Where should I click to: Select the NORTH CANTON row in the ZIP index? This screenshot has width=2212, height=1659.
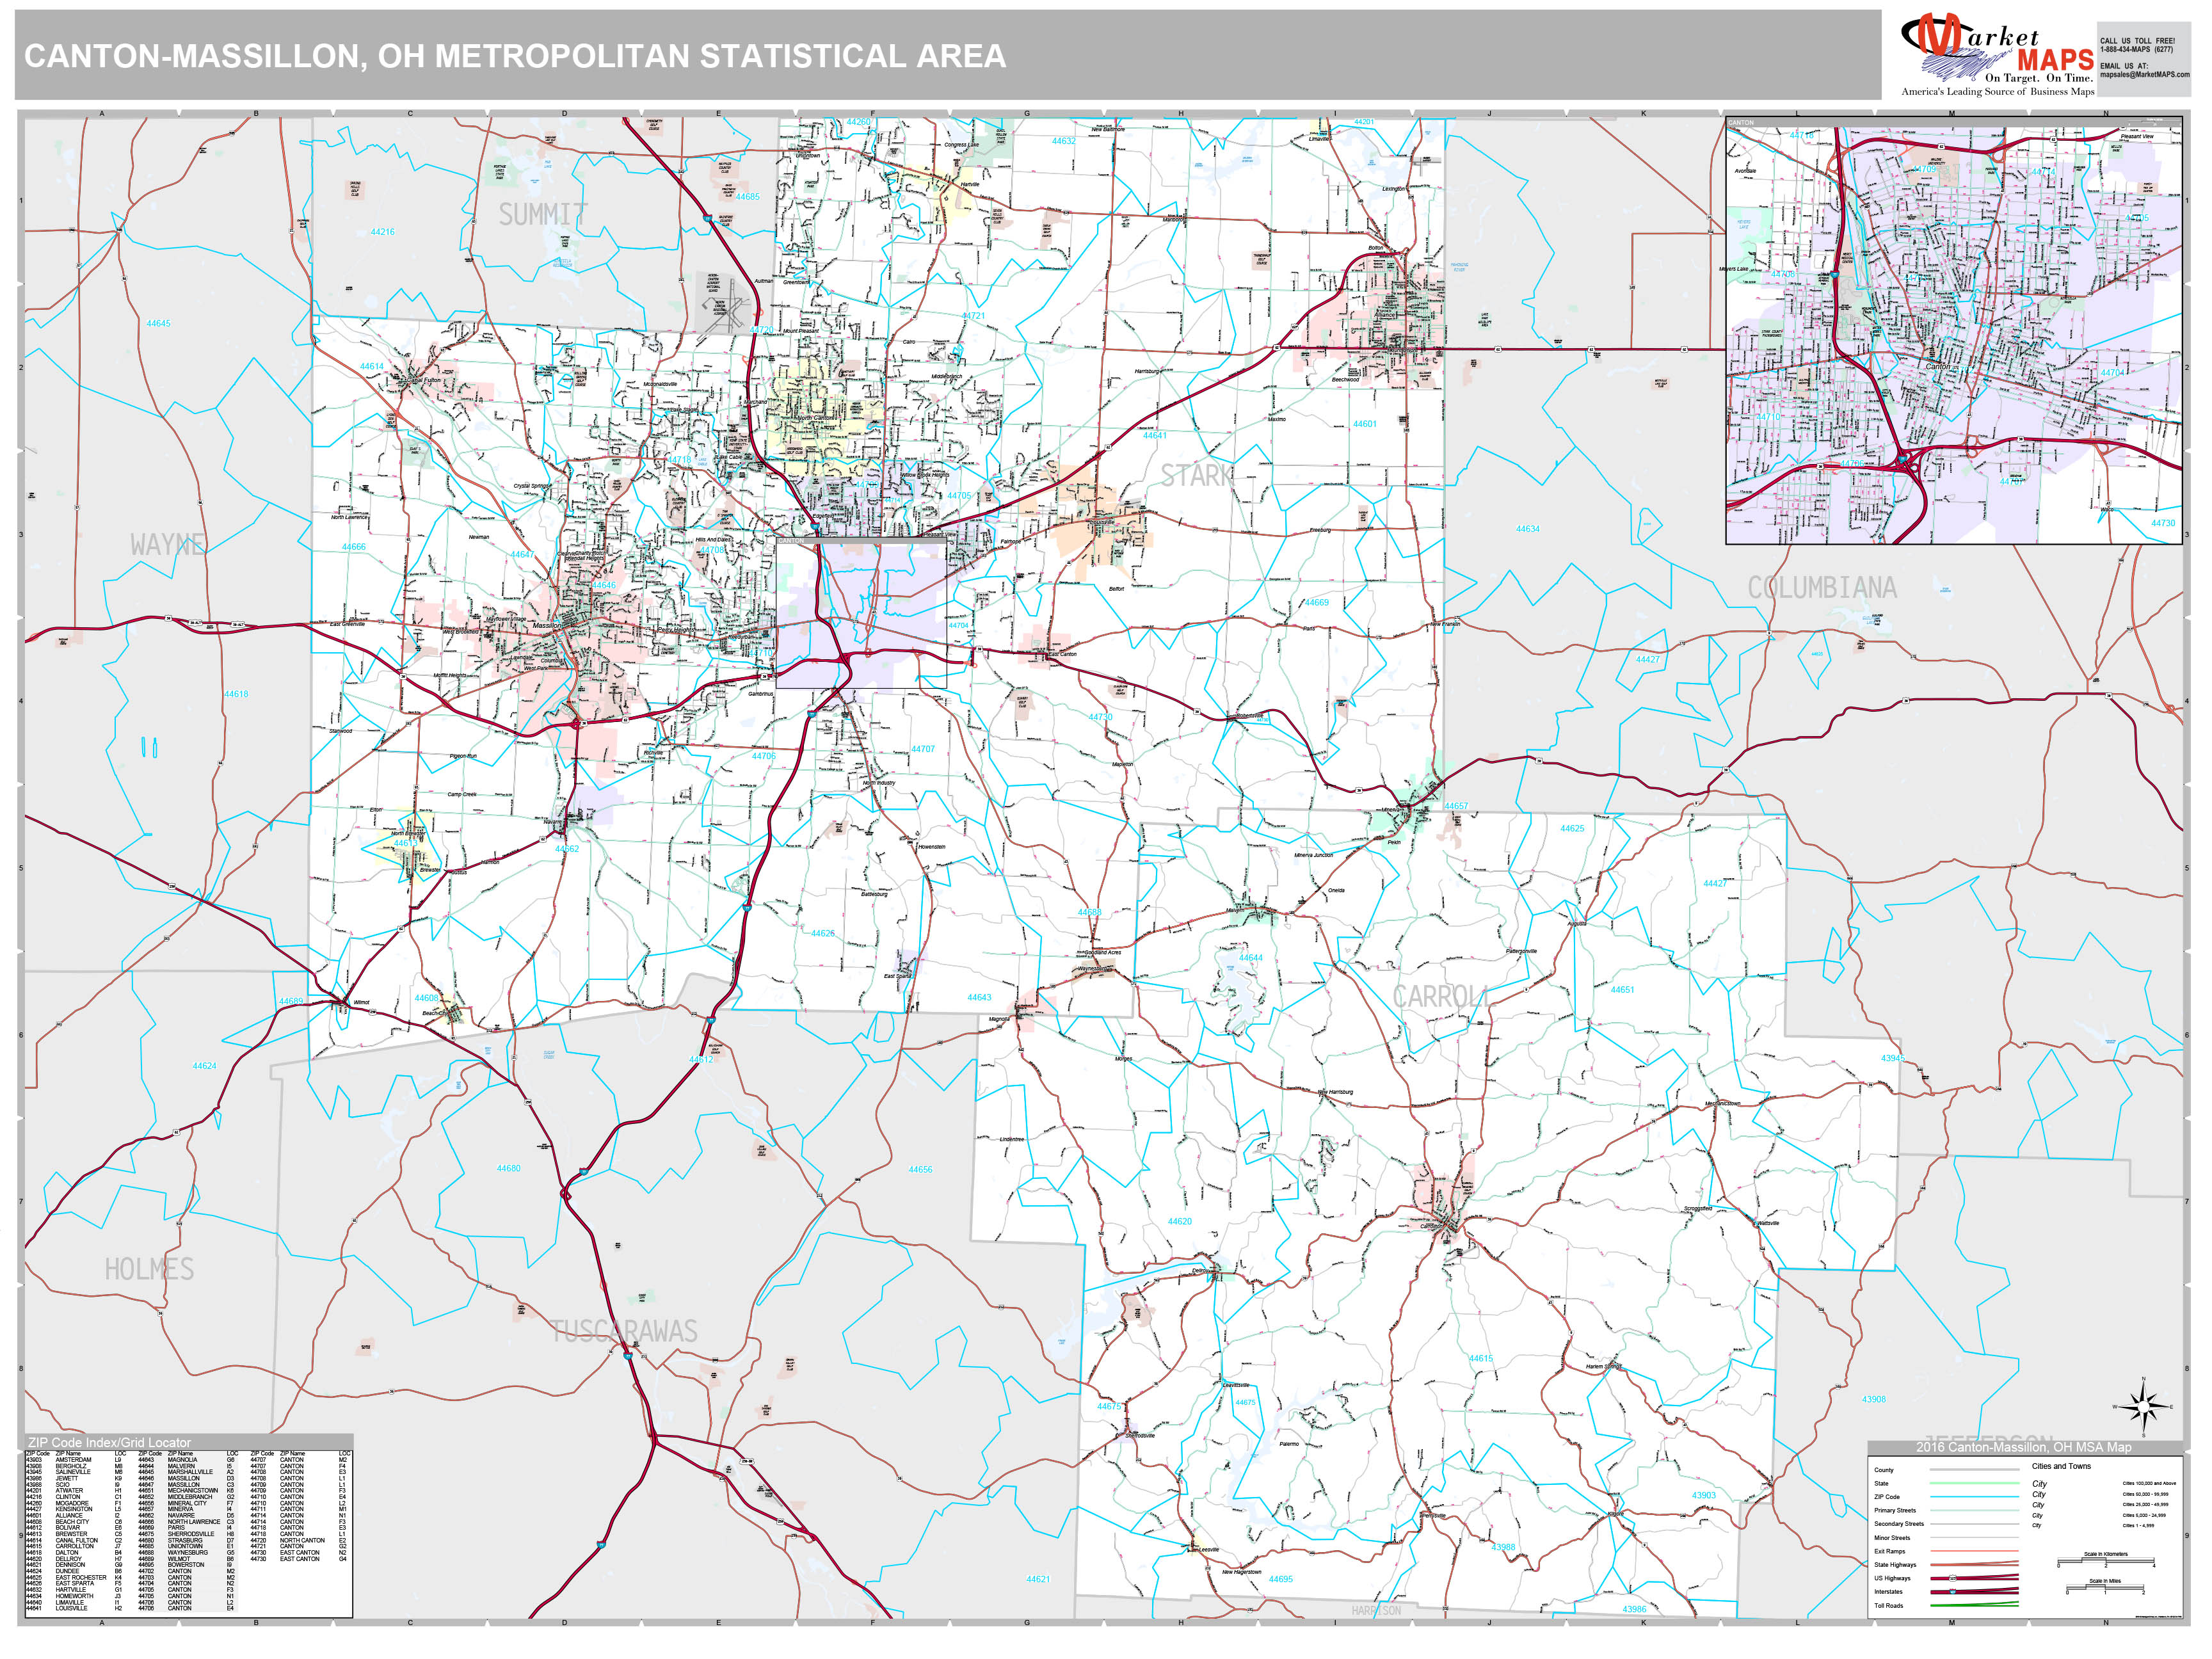(x=299, y=1540)
